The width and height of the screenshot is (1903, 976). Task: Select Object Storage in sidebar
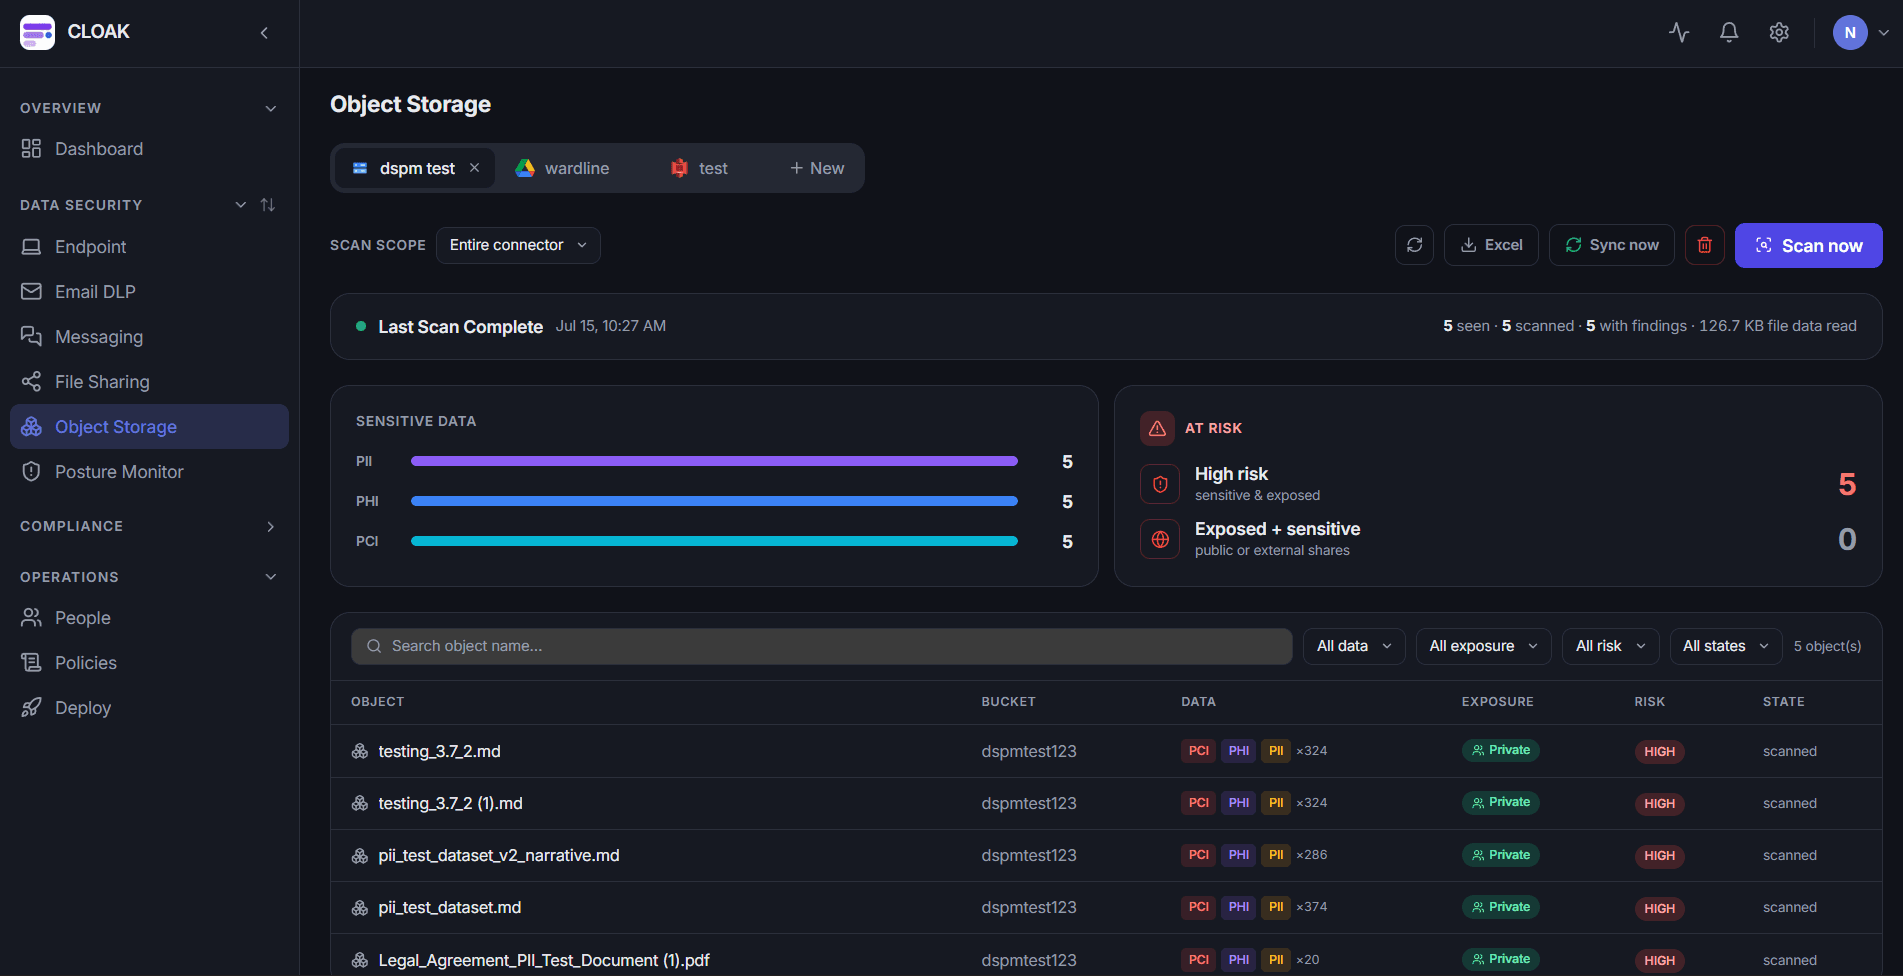click(x=149, y=427)
